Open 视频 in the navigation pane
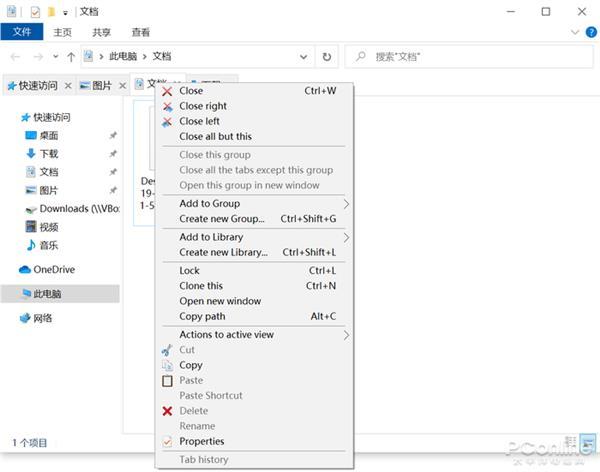The image size is (600, 472). coord(42,227)
